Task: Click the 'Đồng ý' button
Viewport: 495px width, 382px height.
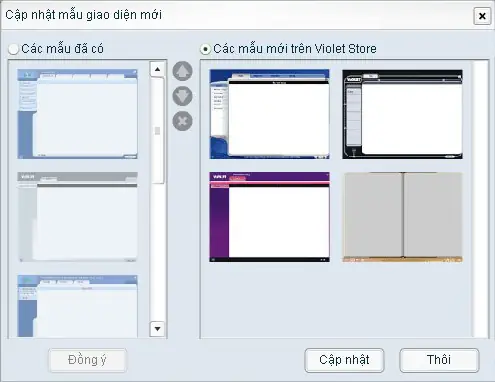Action: (87, 360)
